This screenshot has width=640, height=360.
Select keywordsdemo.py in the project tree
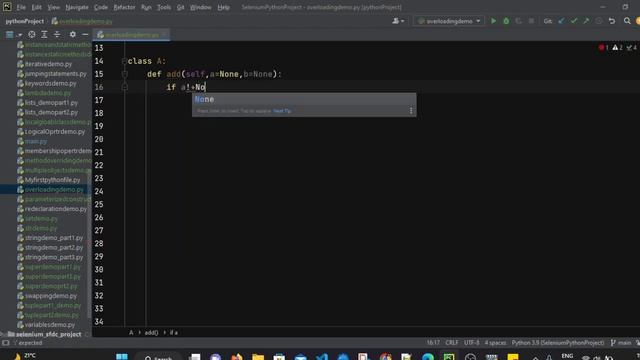point(50,83)
